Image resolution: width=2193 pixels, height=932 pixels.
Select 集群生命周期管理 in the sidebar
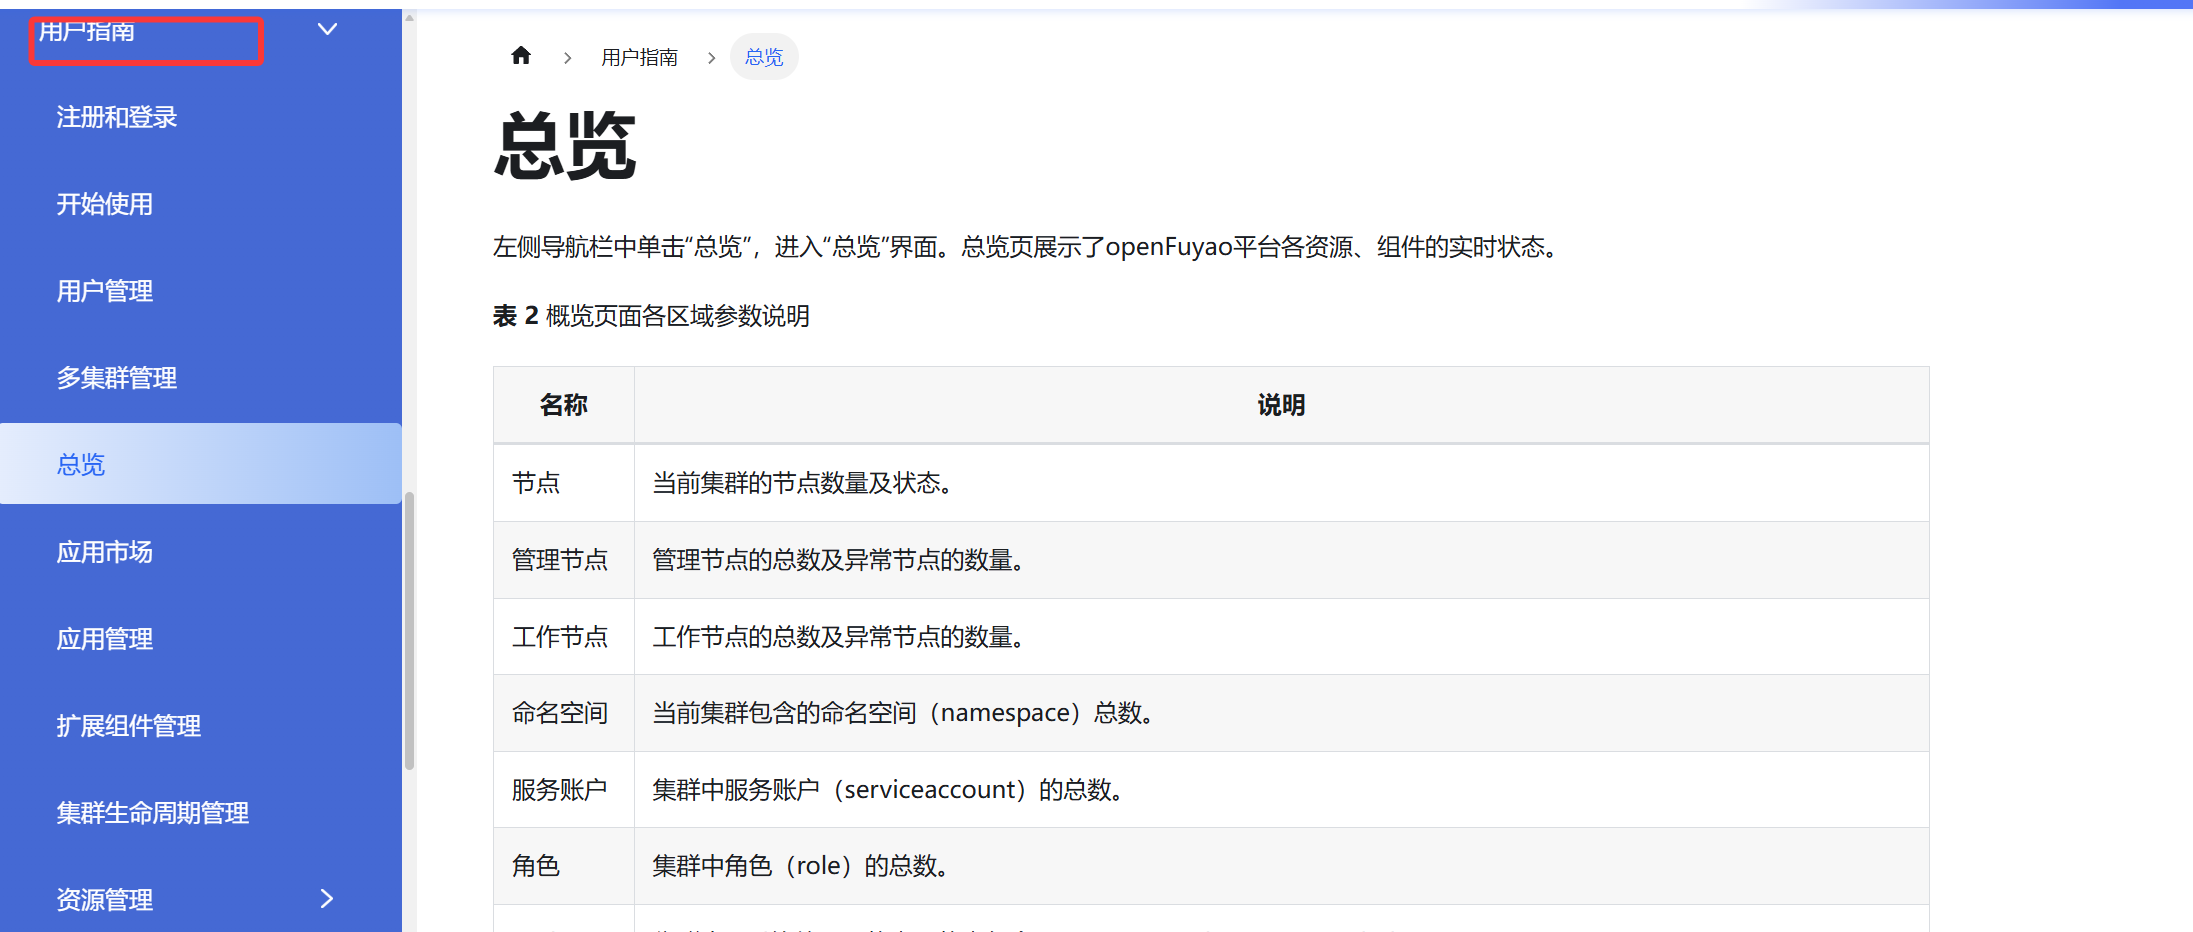[x=152, y=813]
